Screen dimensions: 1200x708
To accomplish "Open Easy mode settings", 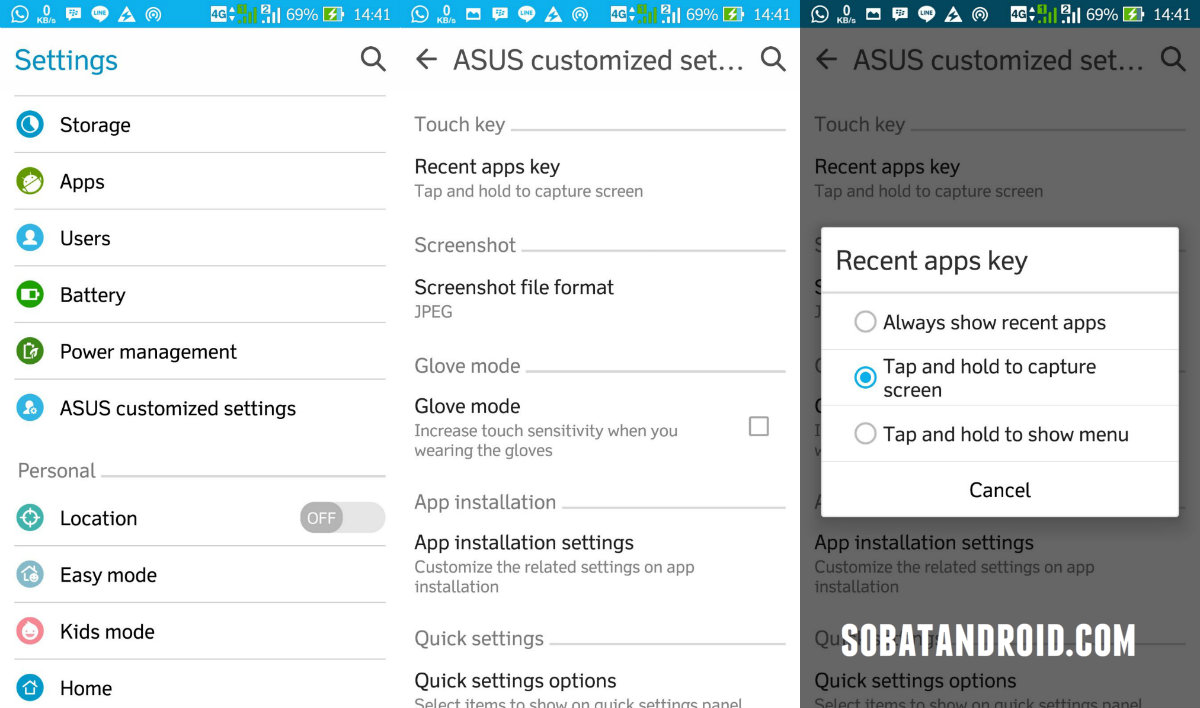I will [x=200, y=575].
